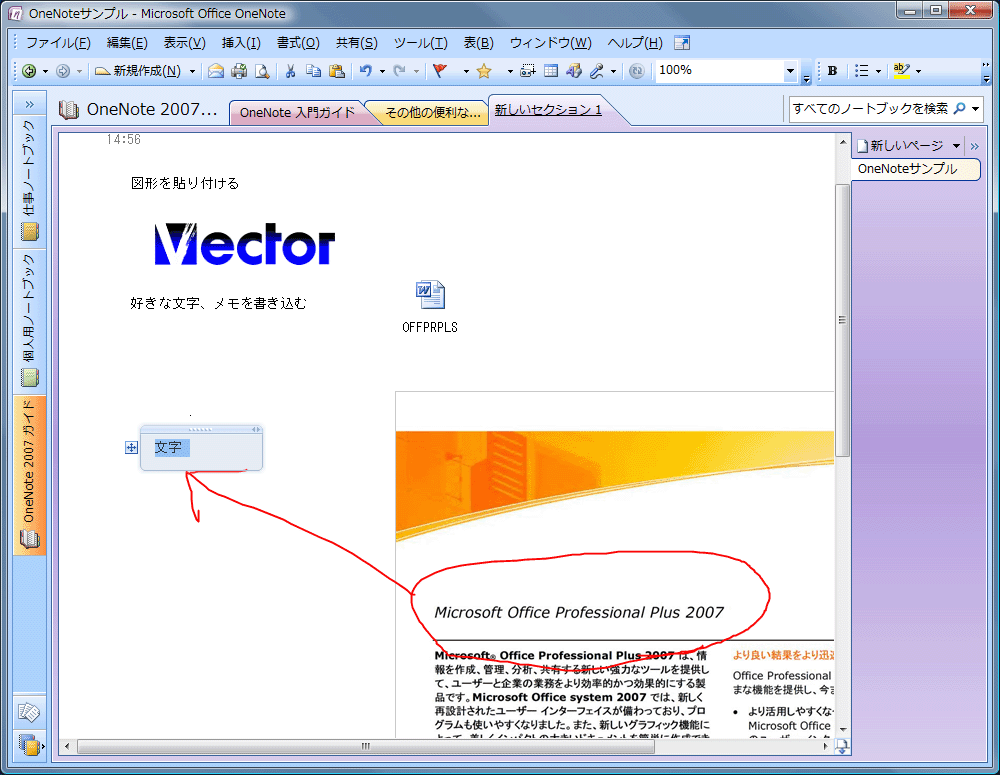Open the ヘルプ(H) menu

[x=635, y=43]
